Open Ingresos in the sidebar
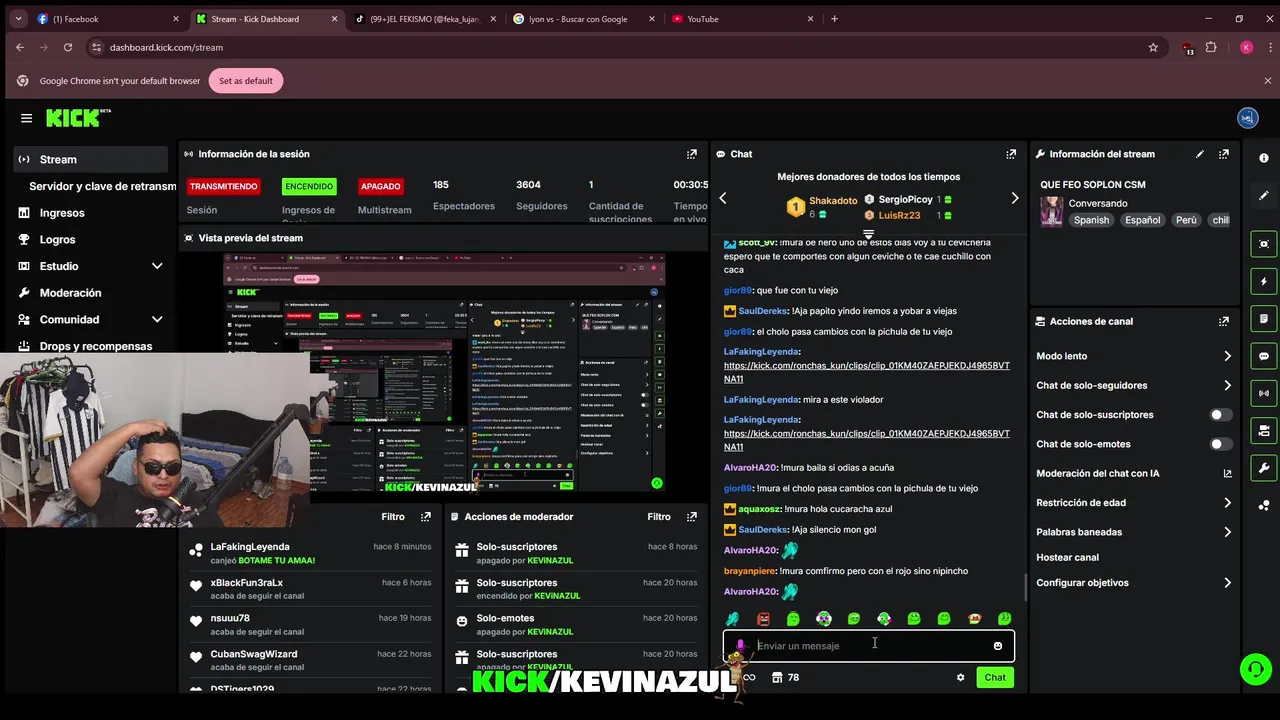This screenshot has height=720, width=1280. coord(62,213)
